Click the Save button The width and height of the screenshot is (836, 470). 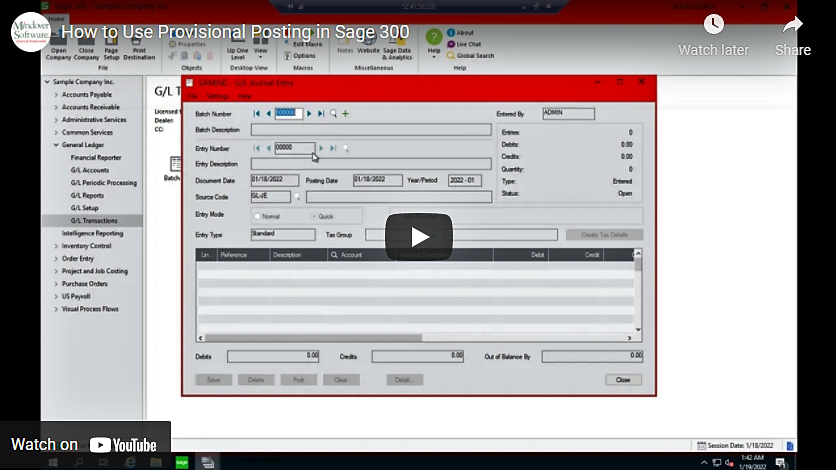213,380
